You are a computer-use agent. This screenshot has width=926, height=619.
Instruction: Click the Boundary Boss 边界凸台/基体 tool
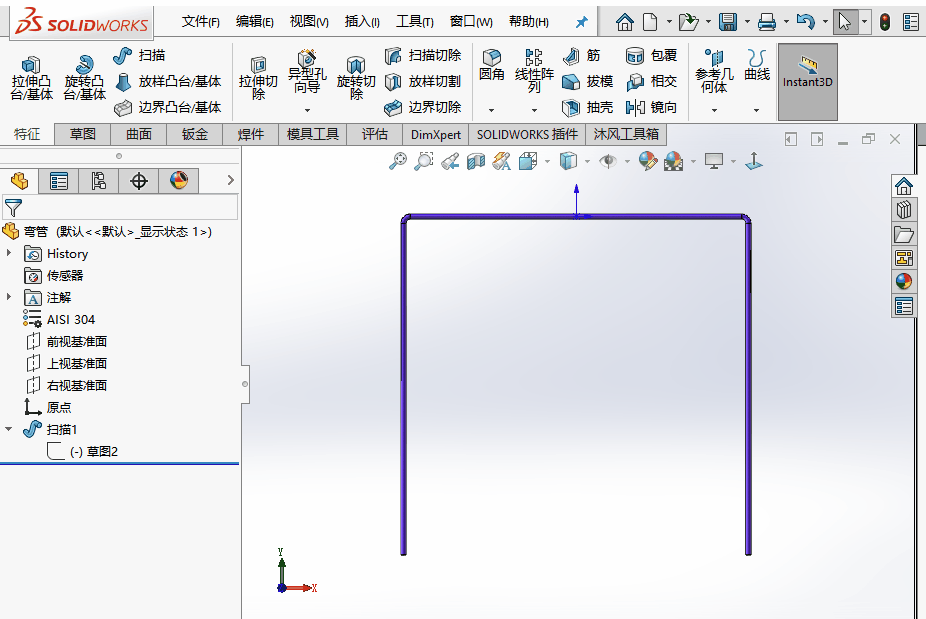point(167,107)
